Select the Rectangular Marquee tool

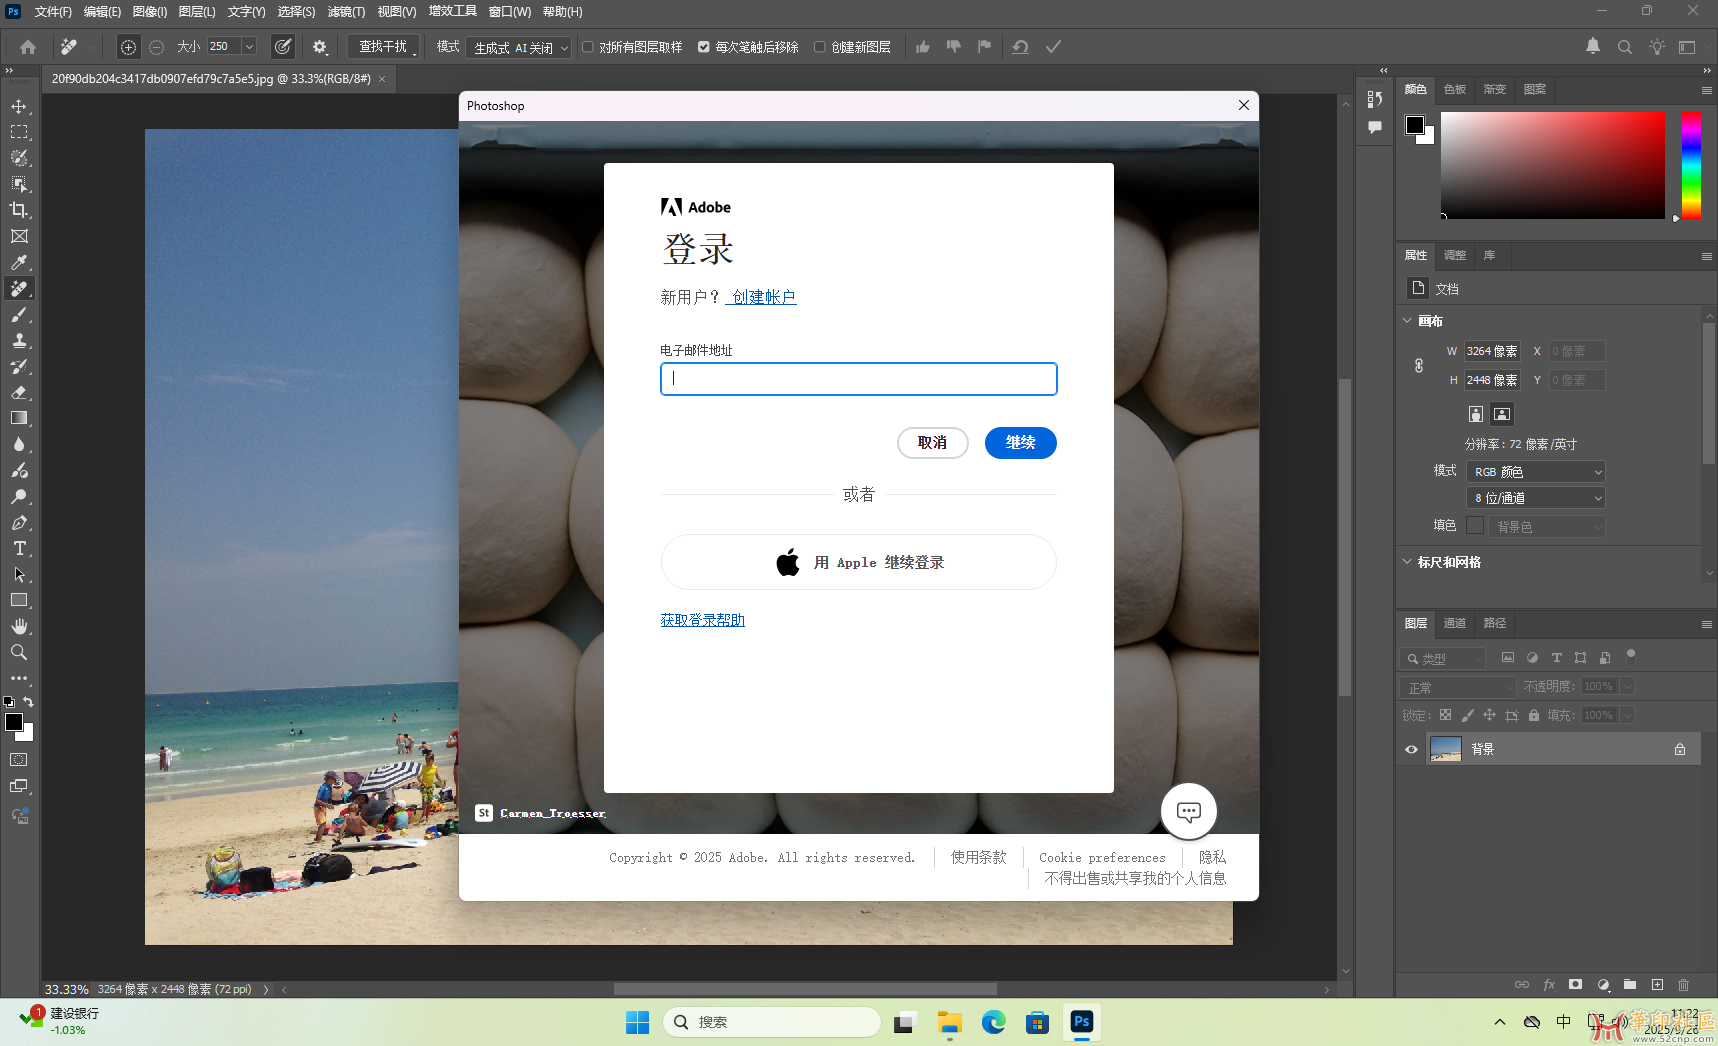tap(19, 132)
